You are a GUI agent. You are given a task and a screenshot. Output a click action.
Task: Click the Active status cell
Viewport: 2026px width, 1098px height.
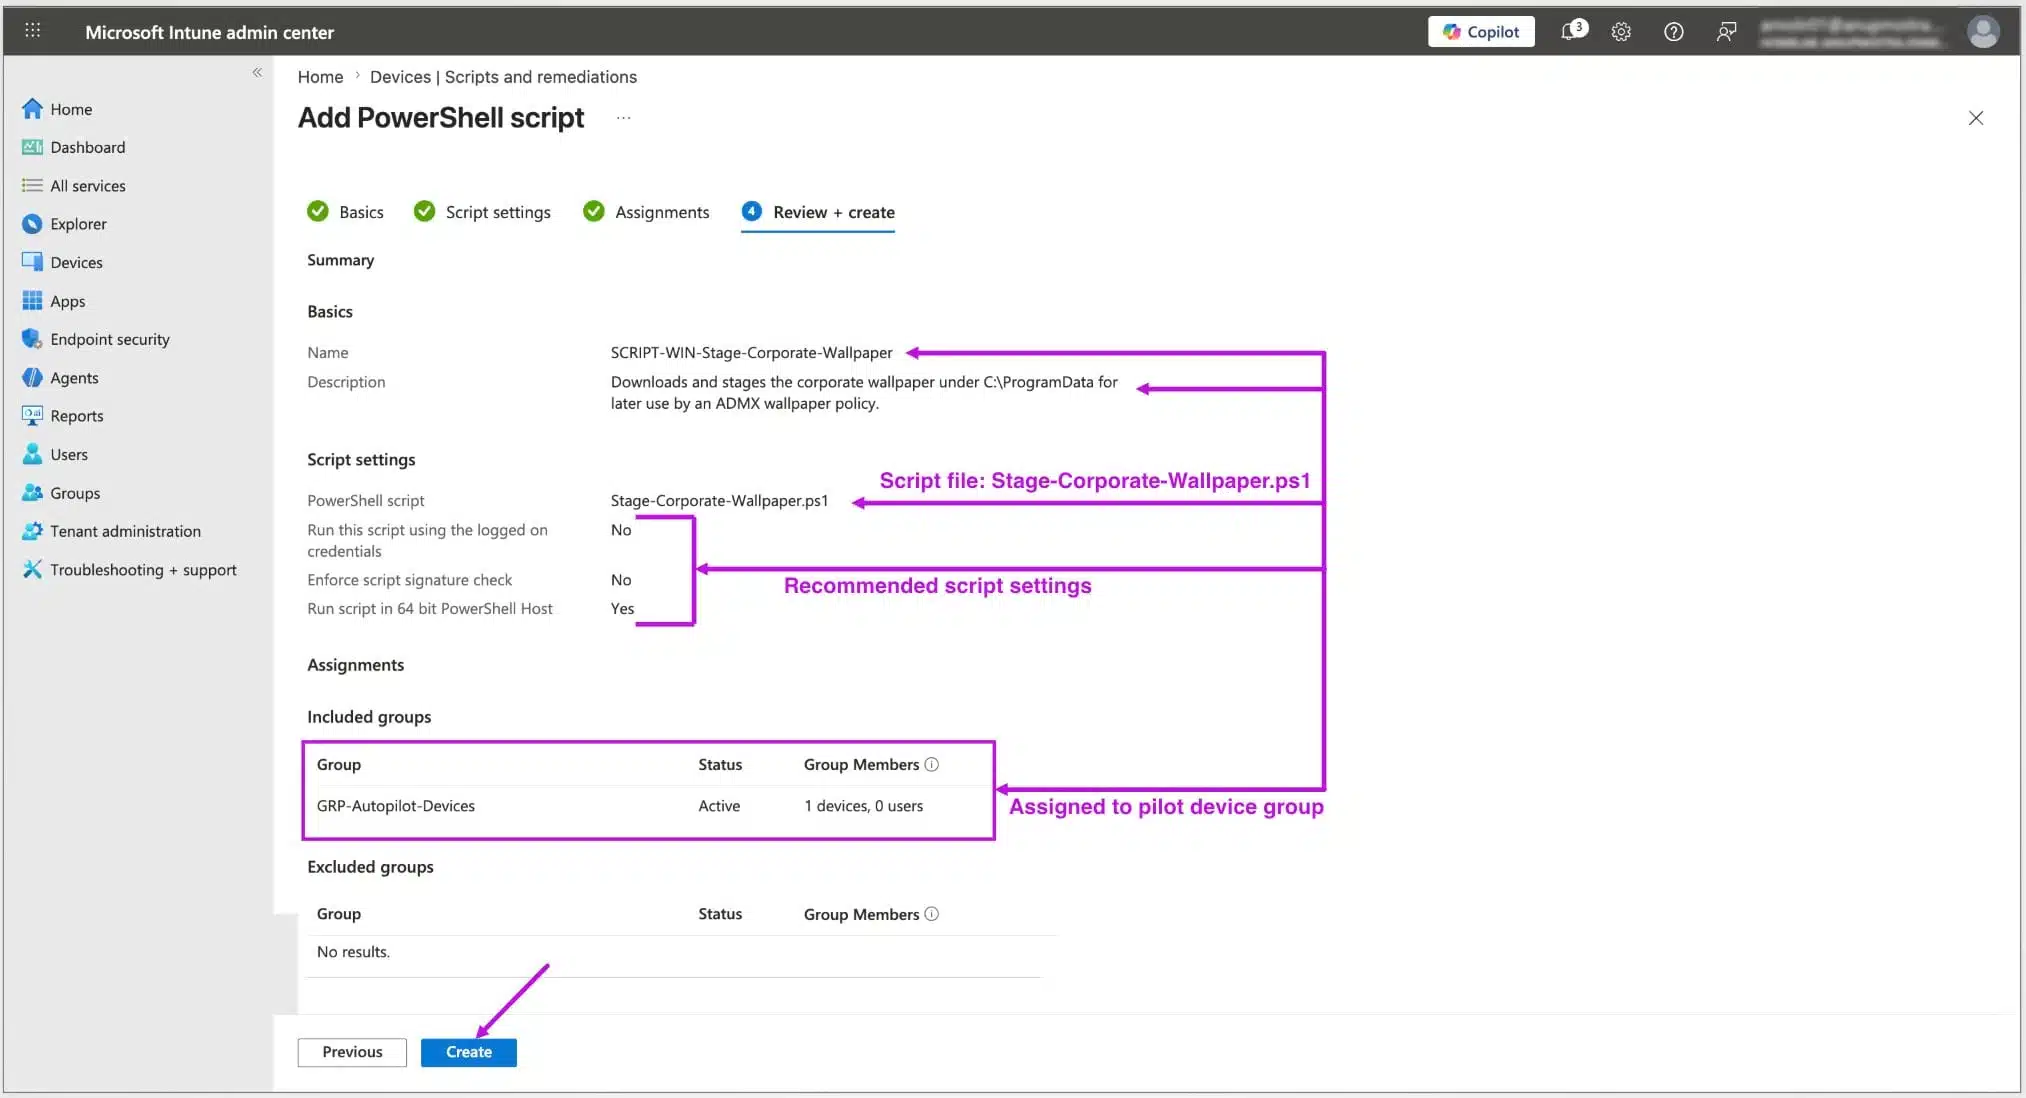coord(719,806)
